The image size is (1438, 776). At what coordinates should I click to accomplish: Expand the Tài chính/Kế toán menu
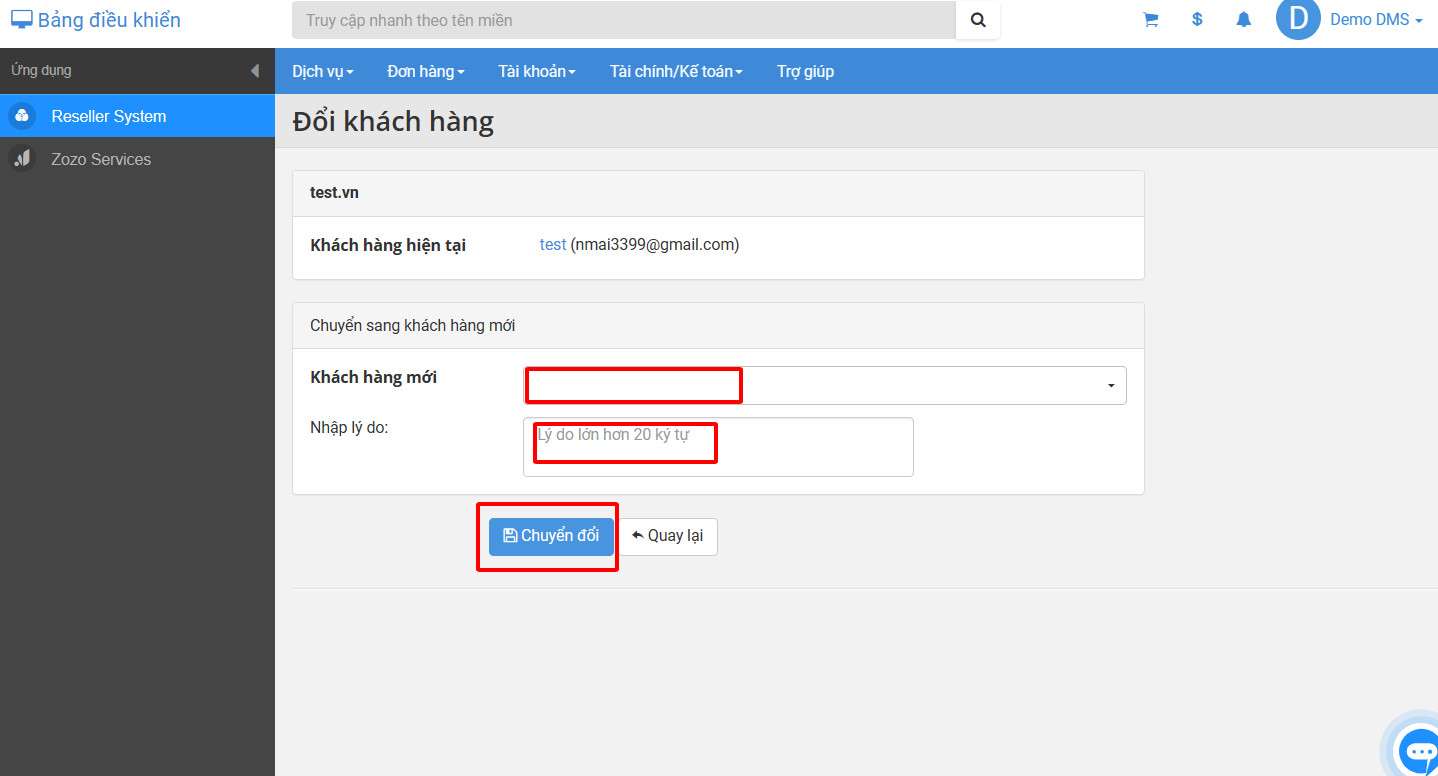[x=676, y=71]
